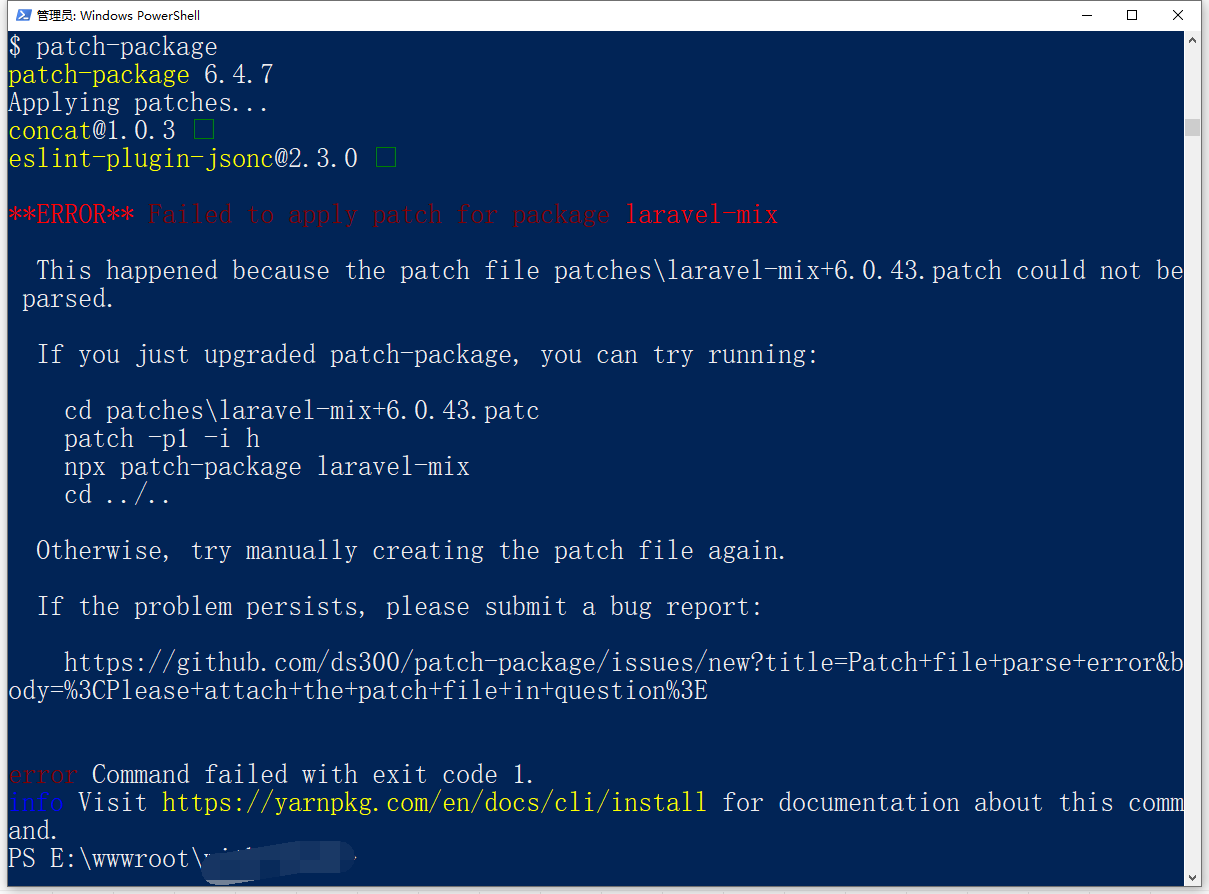Open the yarnpkg.com install docs link

(x=434, y=802)
